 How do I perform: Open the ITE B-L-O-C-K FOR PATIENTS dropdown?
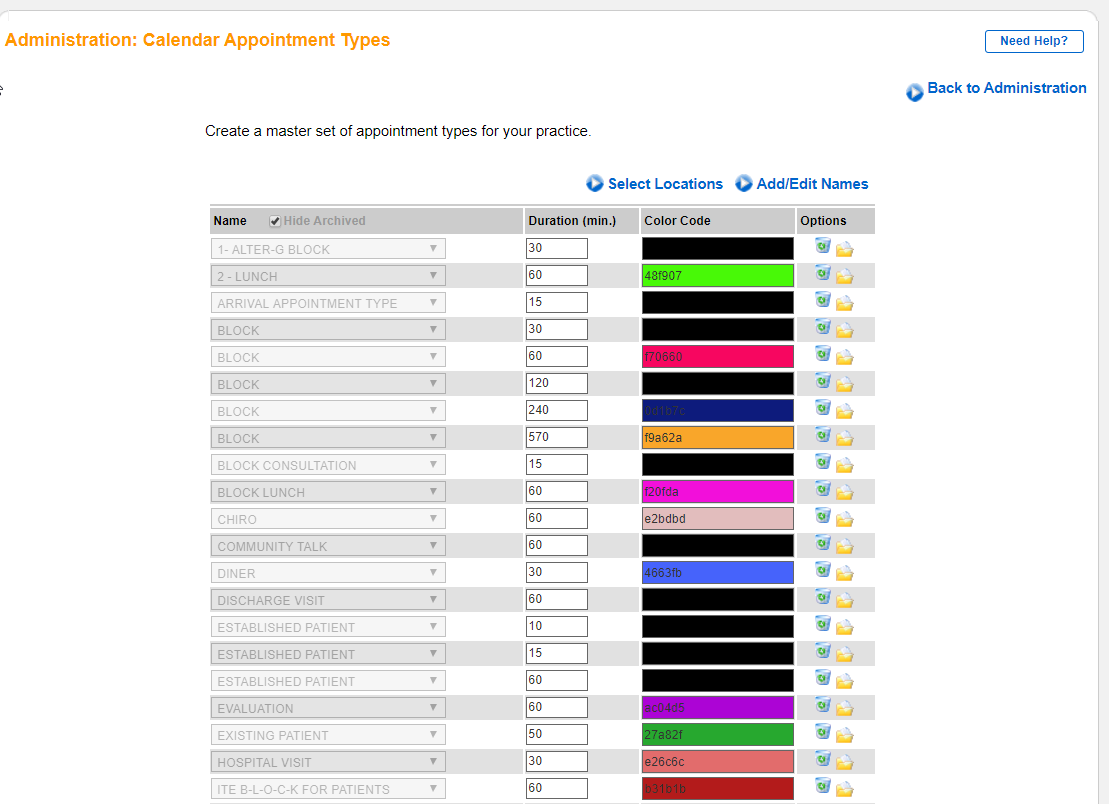(328, 789)
